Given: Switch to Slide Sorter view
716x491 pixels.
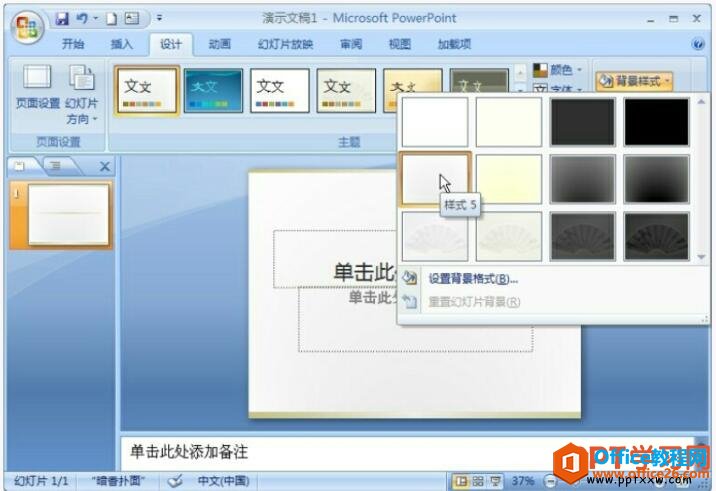Looking at the screenshot, I should click(x=478, y=481).
